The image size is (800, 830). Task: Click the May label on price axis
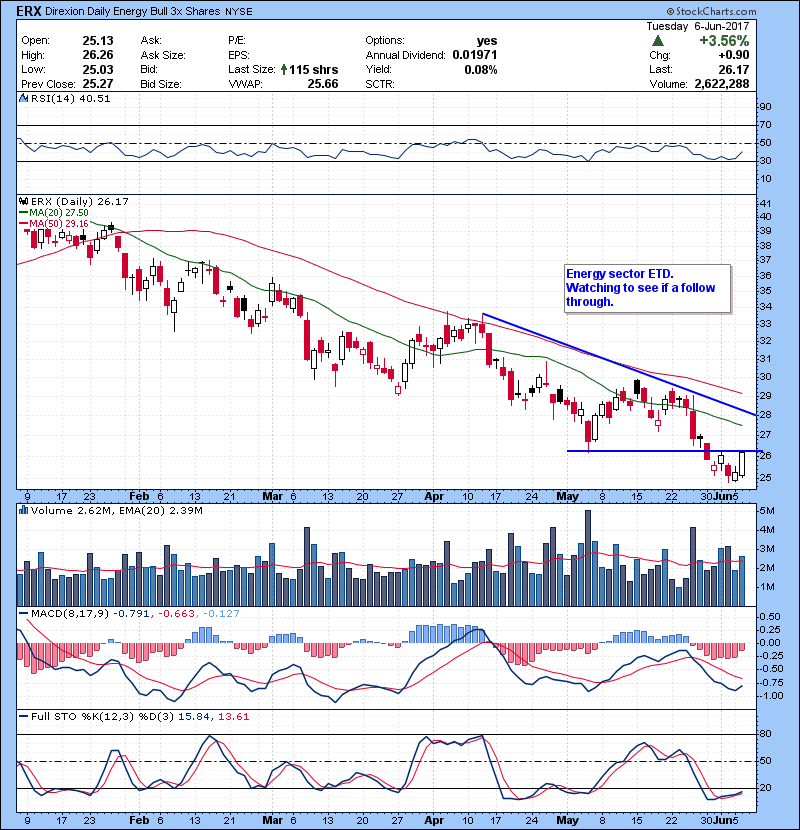(567, 496)
